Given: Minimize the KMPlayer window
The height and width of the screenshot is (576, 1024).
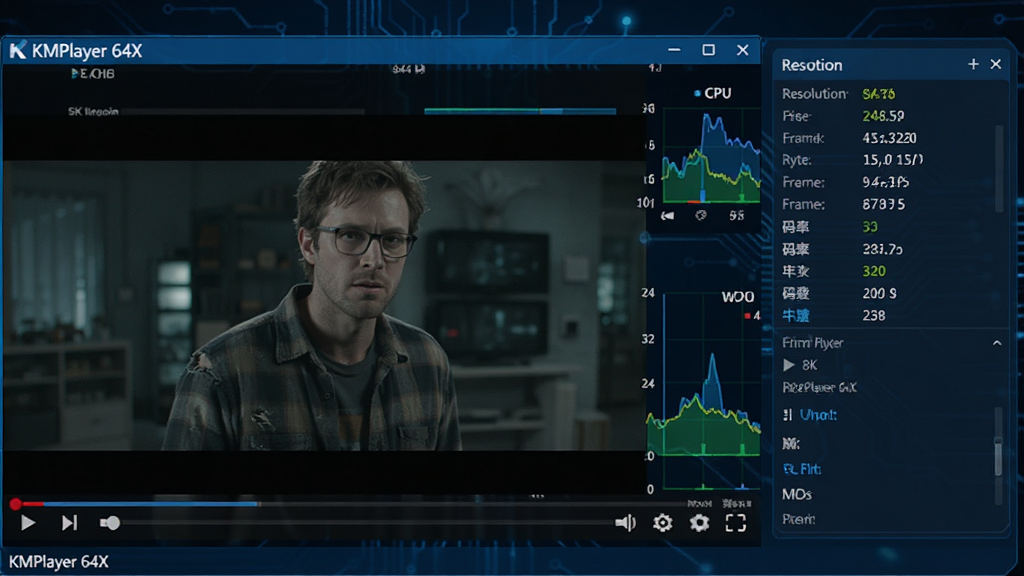Looking at the screenshot, I should (675, 50).
